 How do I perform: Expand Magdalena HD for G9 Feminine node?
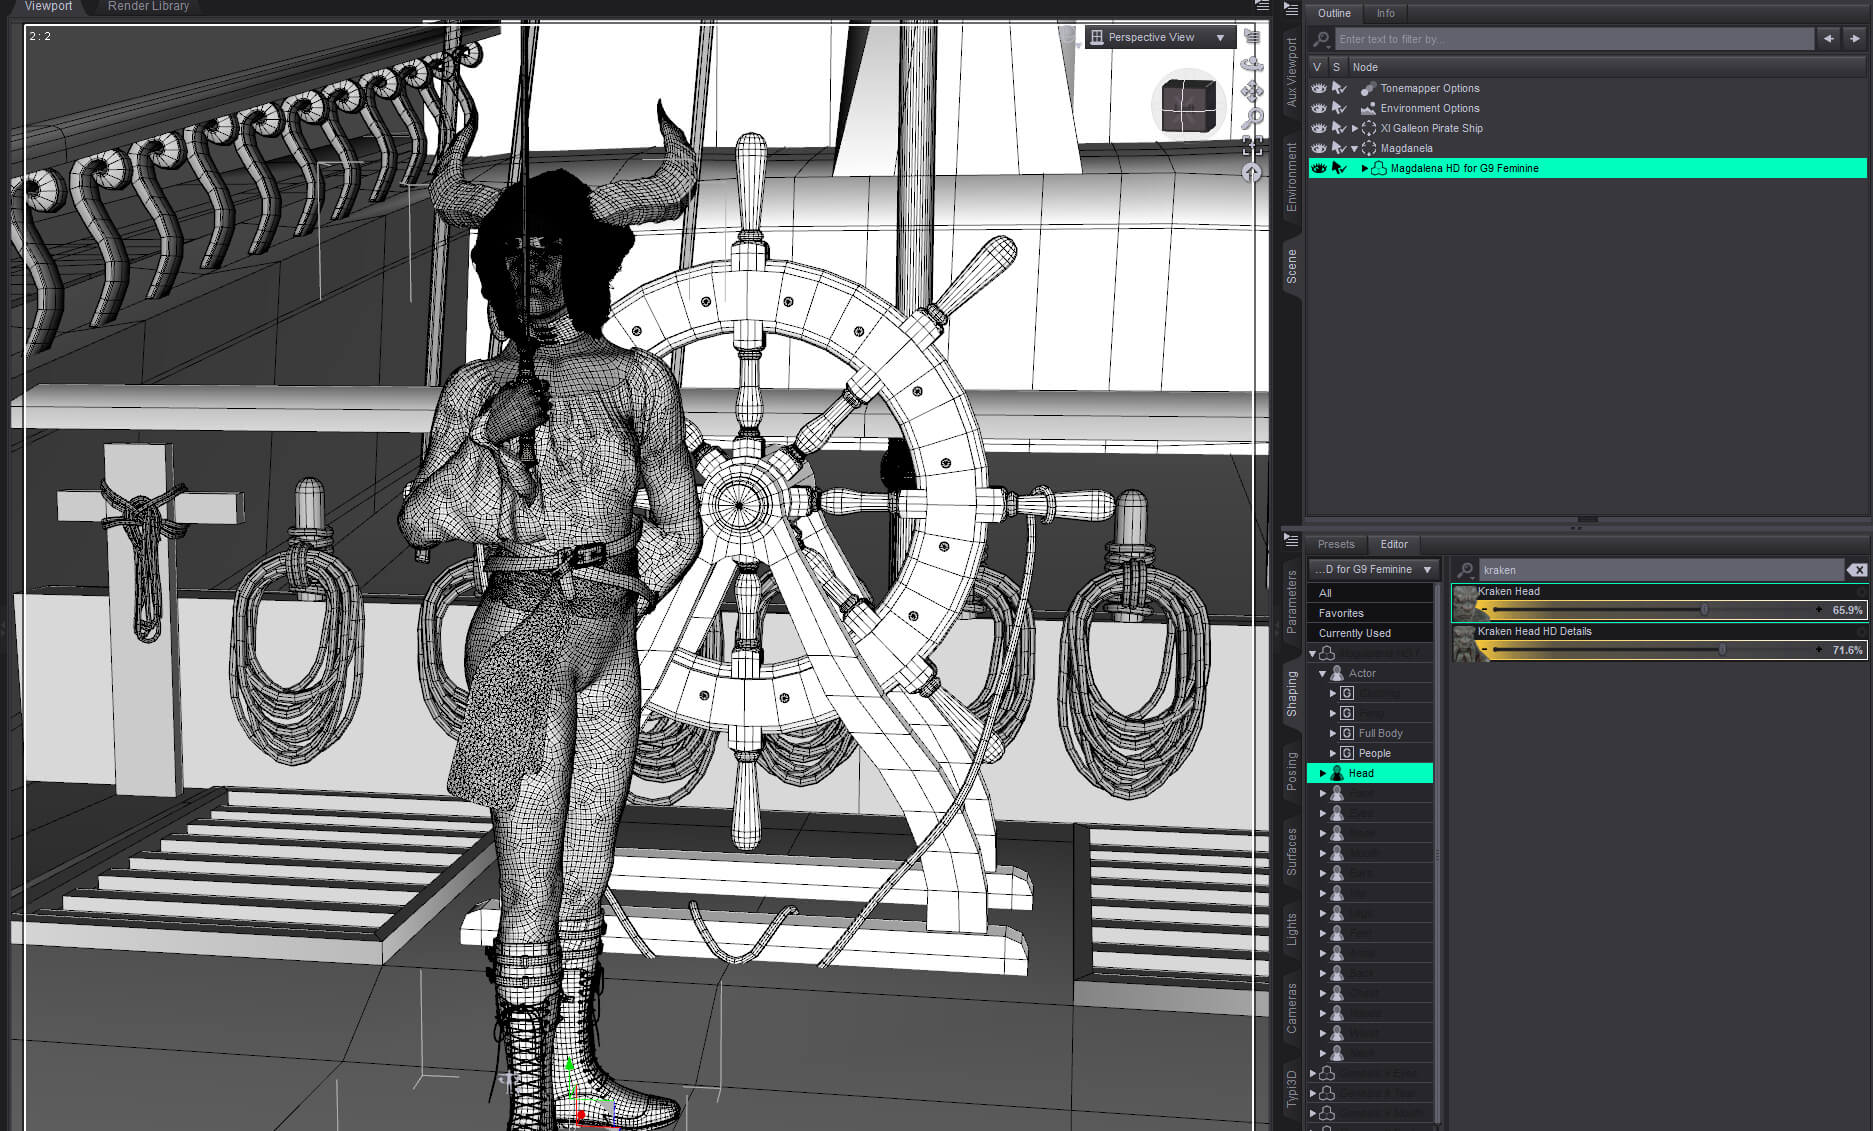tap(1364, 168)
